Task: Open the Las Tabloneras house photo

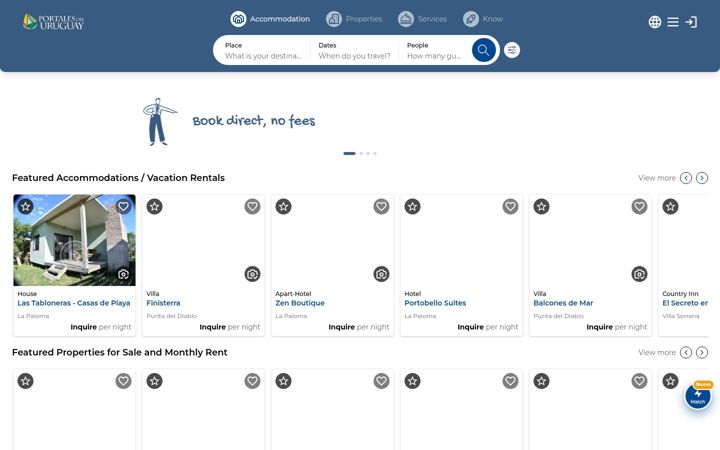Action: click(x=74, y=240)
